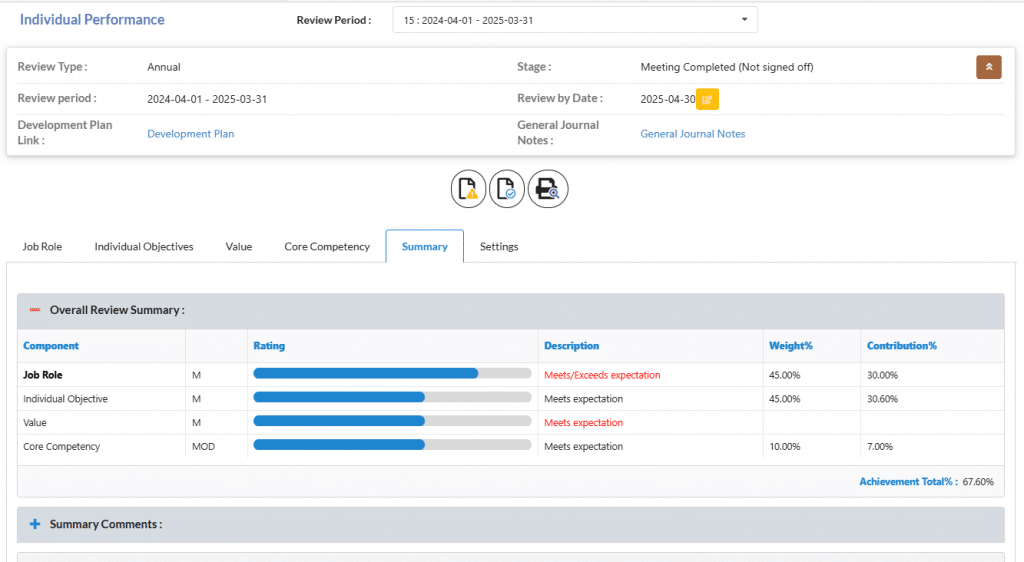Edit the Review by Date
Image resolution: width=1024 pixels, height=562 pixels.
707,99
